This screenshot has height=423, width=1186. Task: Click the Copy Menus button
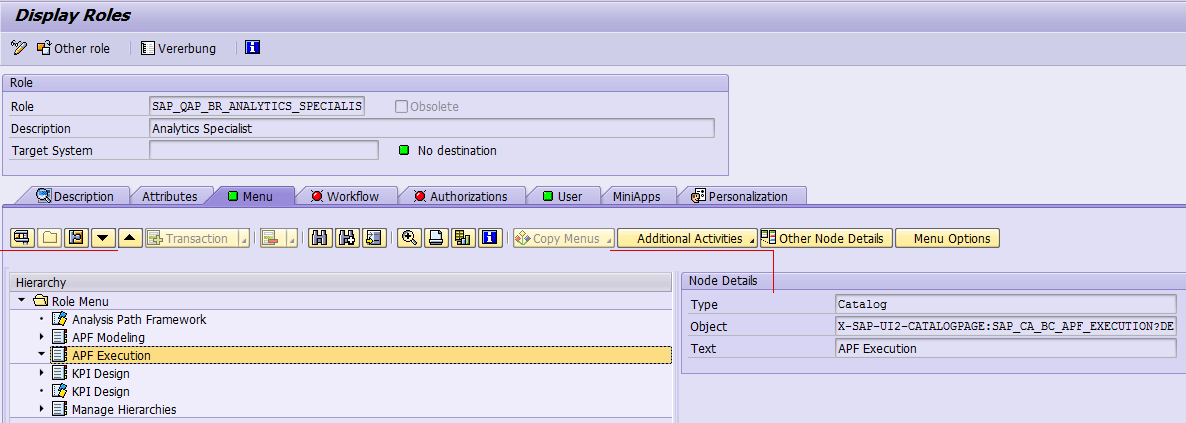[x=564, y=238]
